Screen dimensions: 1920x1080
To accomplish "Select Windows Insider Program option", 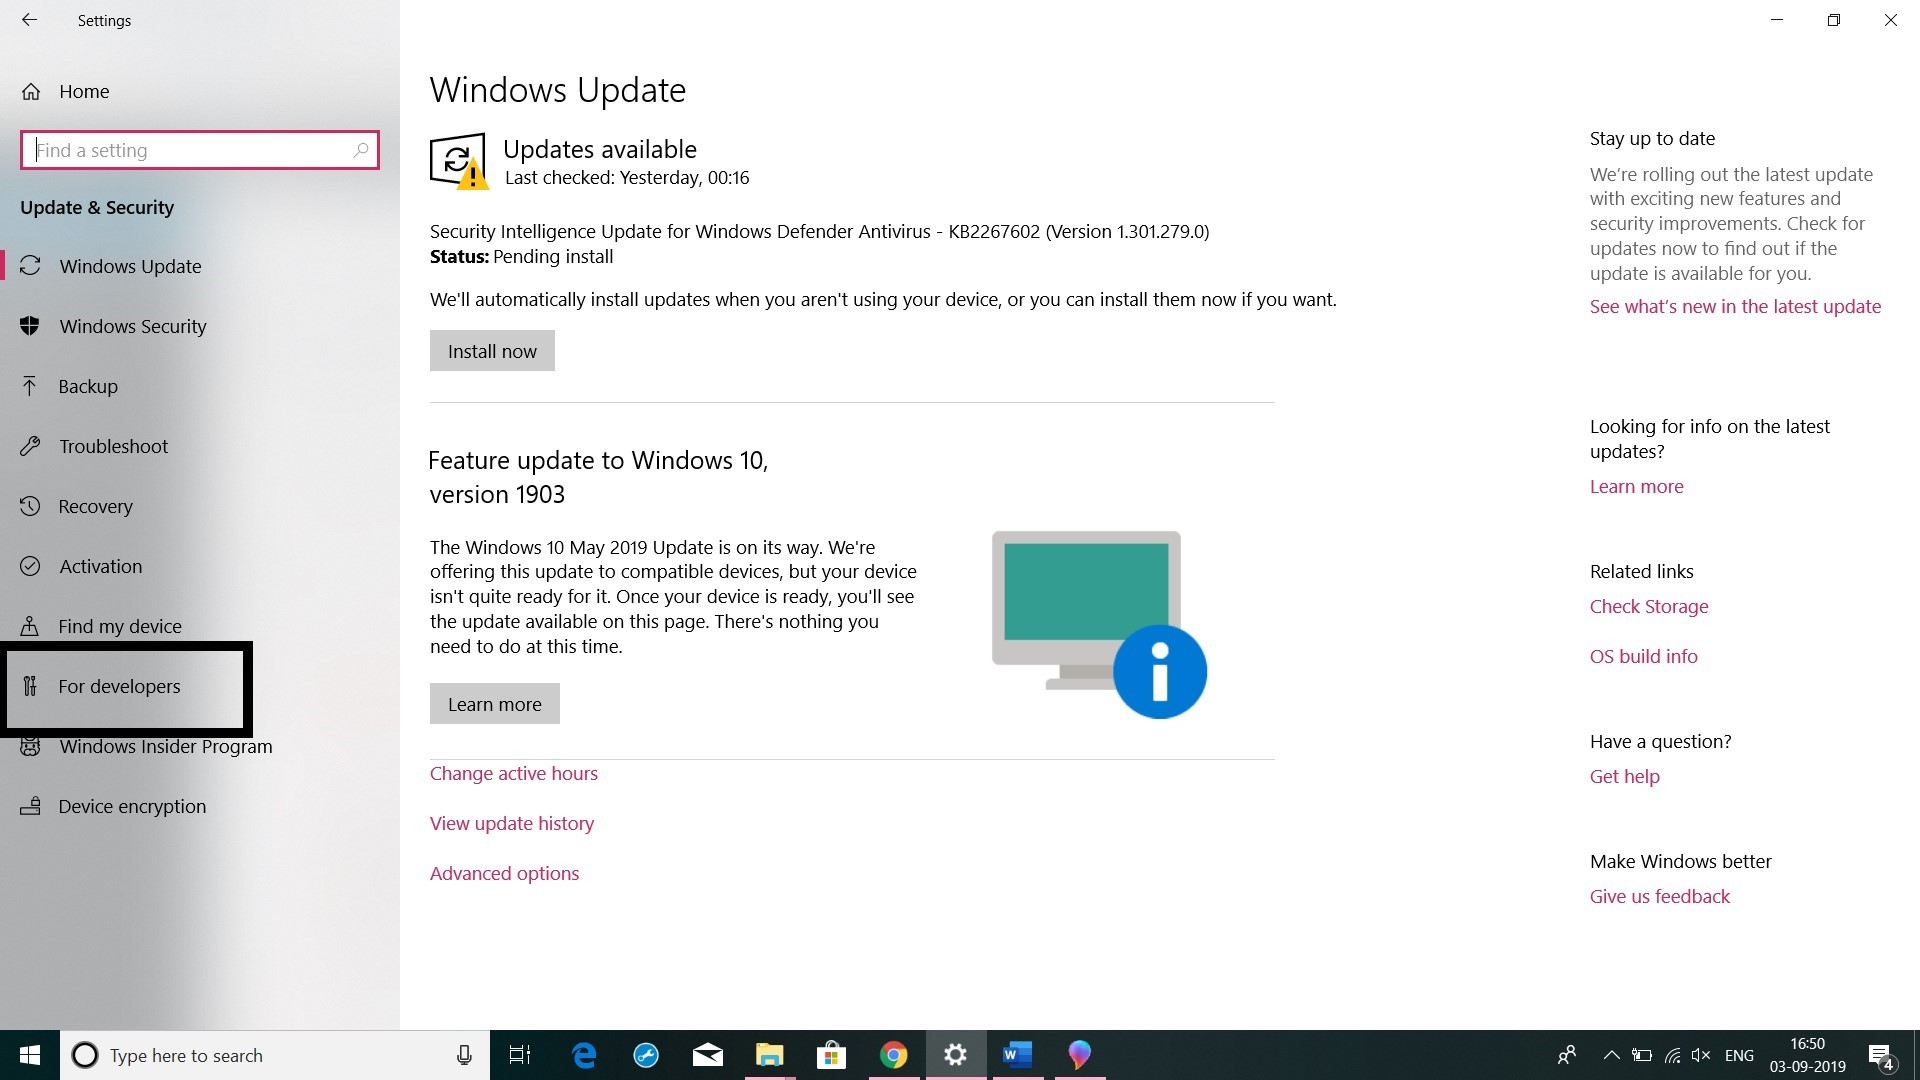I will (165, 744).
